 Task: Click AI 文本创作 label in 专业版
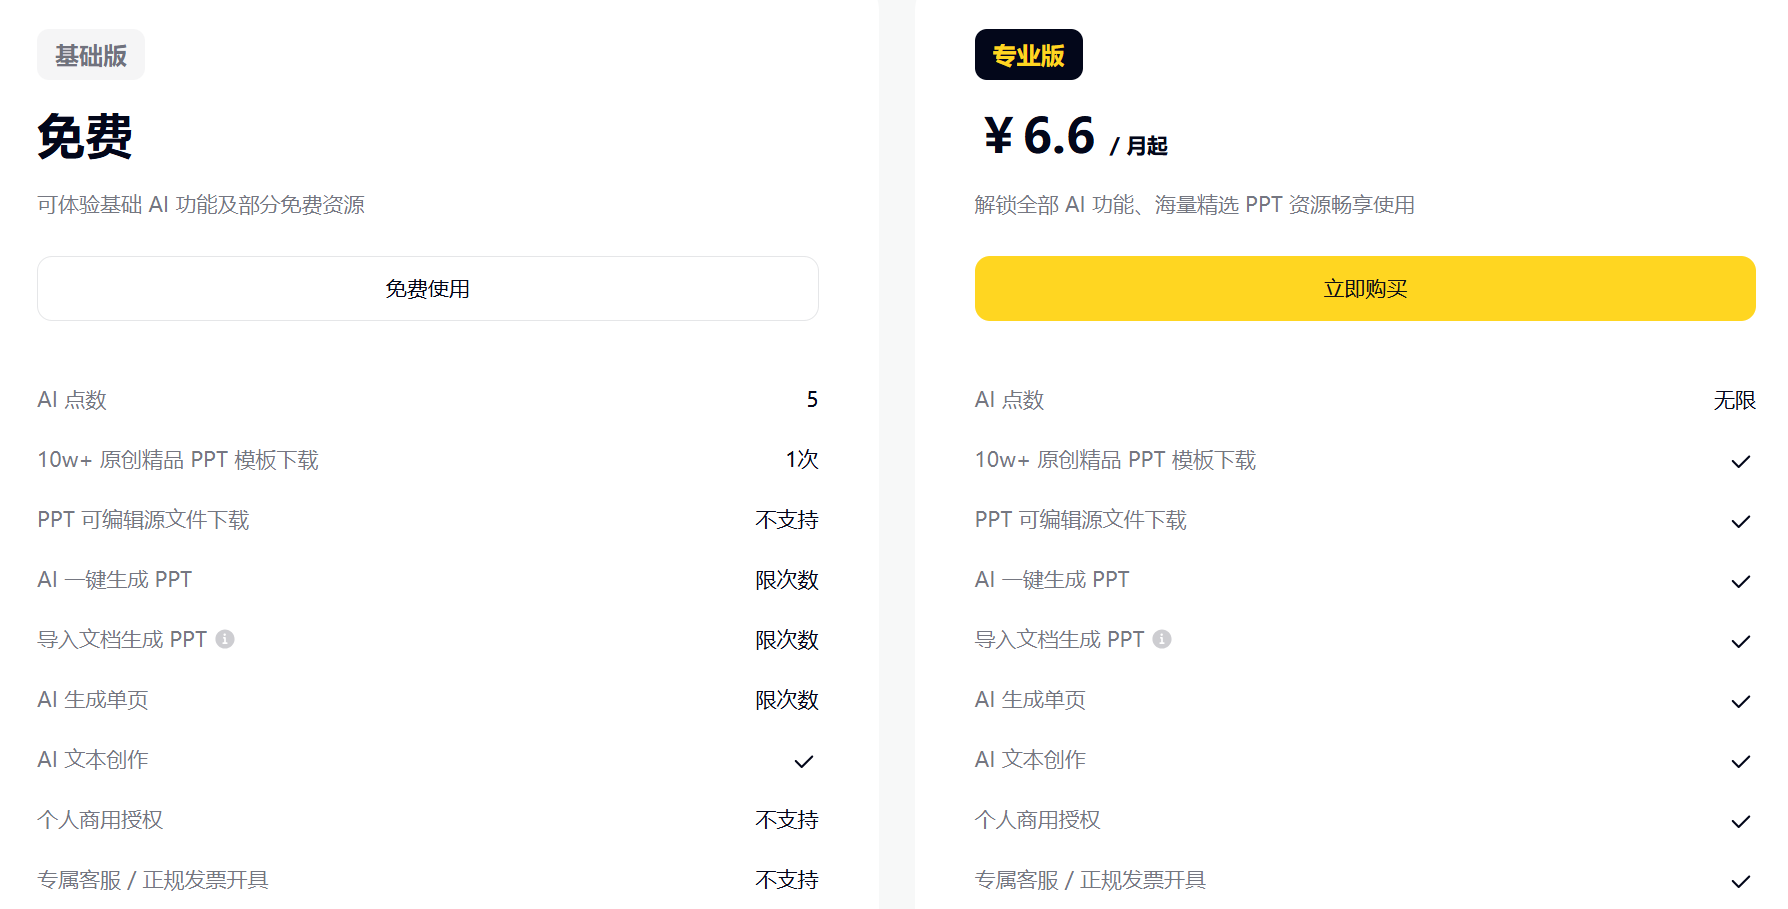(x=1031, y=760)
